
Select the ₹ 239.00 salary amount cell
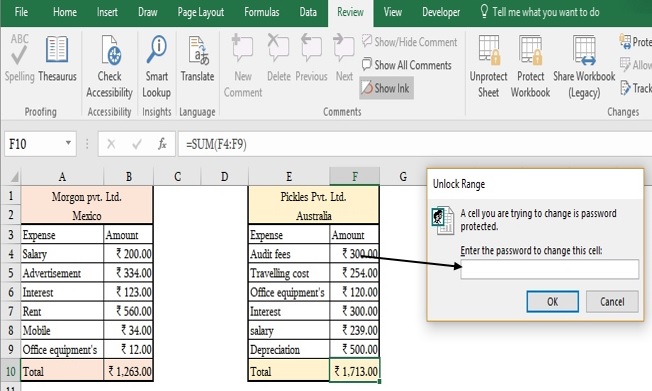tap(355, 330)
